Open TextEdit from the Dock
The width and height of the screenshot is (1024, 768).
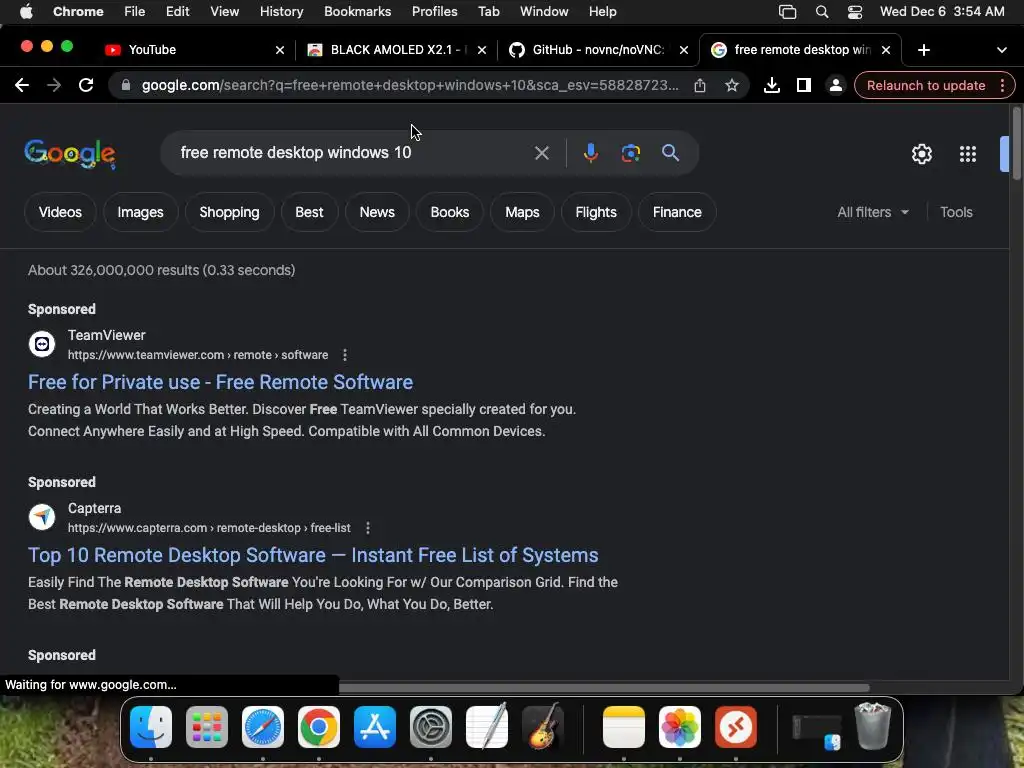click(x=487, y=727)
